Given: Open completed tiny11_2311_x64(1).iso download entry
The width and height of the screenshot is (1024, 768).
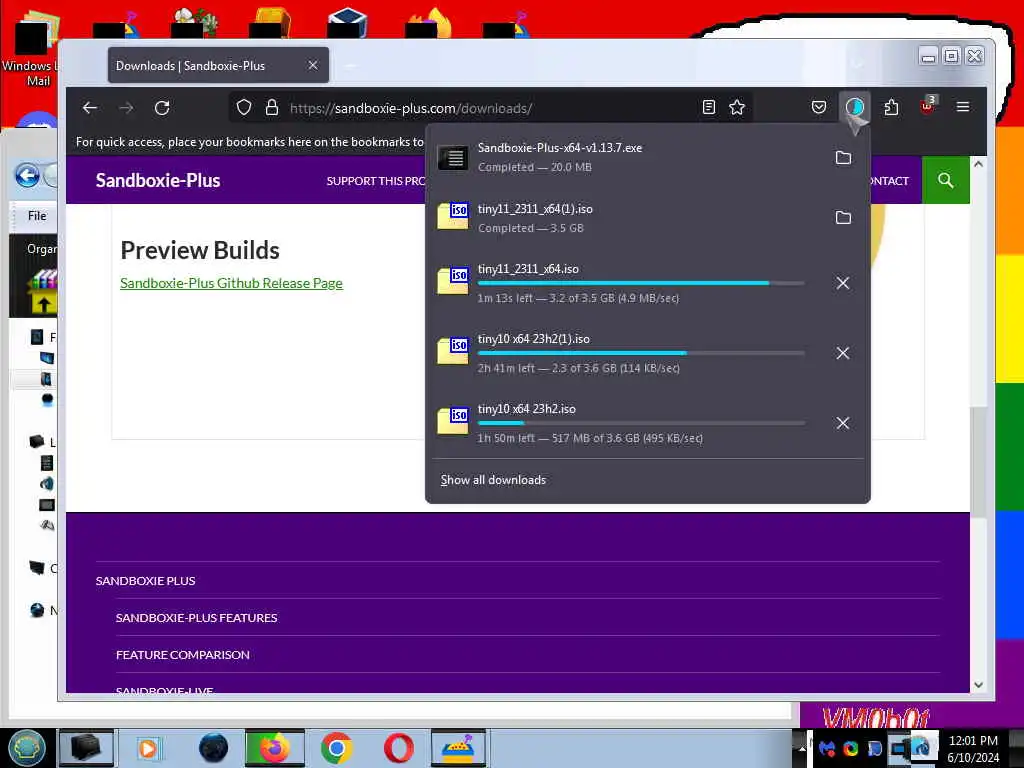Looking at the screenshot, I should [627, 218].
